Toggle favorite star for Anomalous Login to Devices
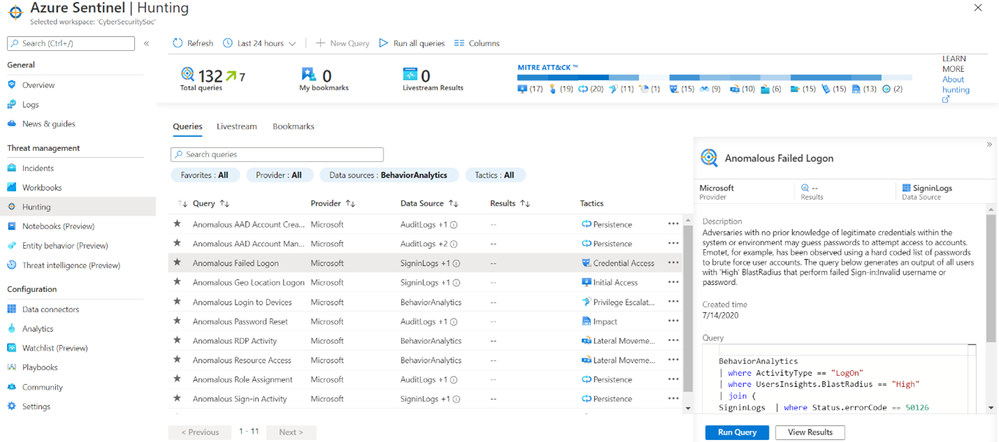Viewport: 999px width, 442px height. (178, 302)
